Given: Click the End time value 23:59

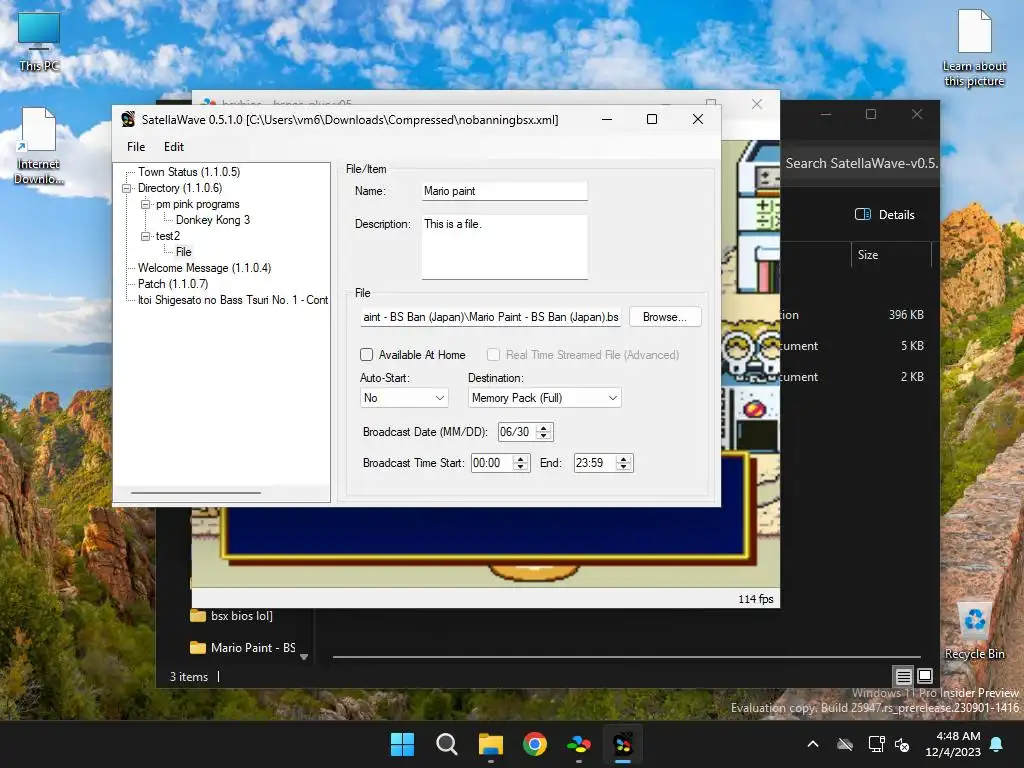Looking at the screenshot, I should tap(589, 463).
